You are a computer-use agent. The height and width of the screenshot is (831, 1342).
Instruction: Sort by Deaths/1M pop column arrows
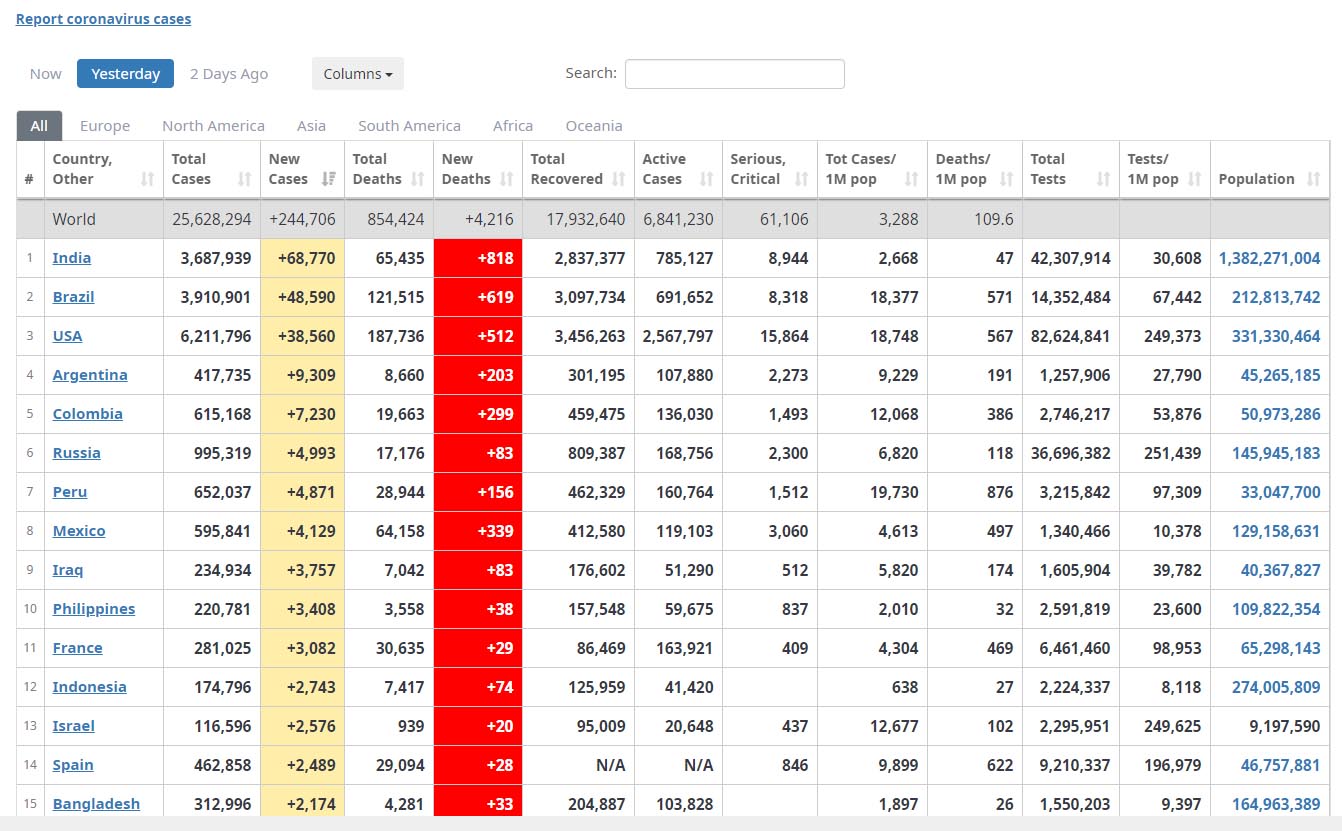click(x=1007, y=179)
